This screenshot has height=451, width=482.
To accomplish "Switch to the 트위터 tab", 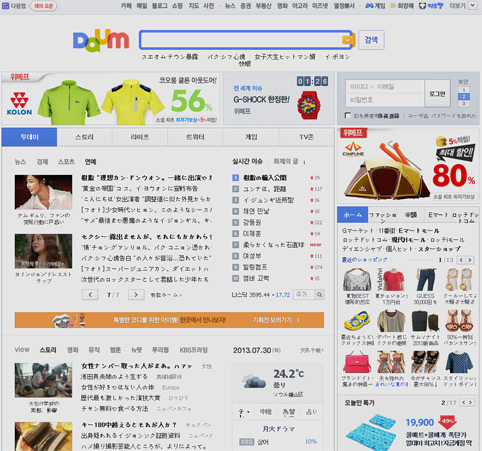I will [x=195, y=137].
